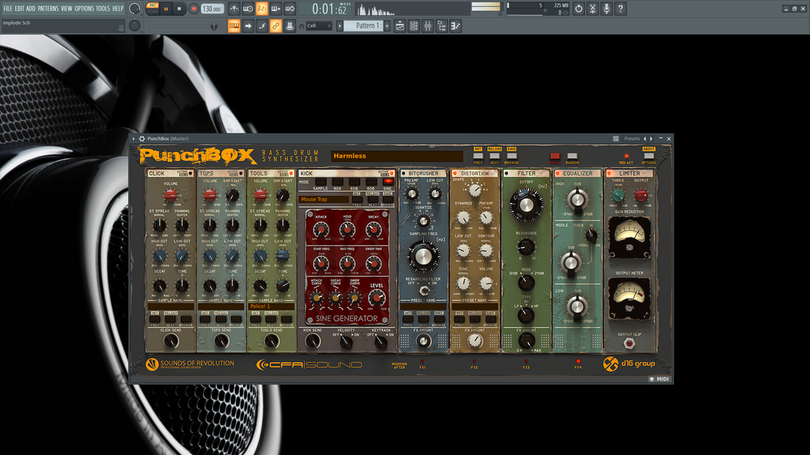The width and height of the screenshot is (810, 455).
Task: Open the VIEW menu
Action: (67, 8)
